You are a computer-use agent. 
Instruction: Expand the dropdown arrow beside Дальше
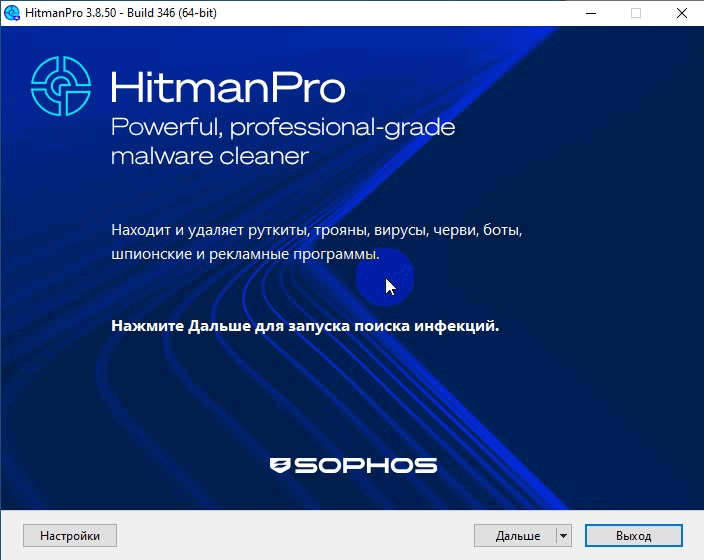[563, 536]
